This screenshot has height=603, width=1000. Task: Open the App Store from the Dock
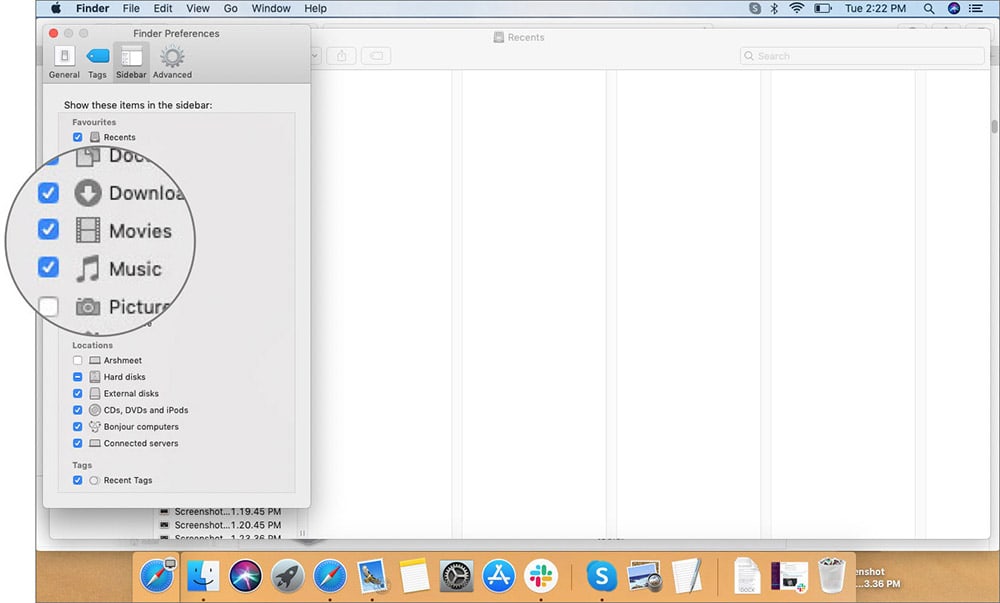point(499,576)
